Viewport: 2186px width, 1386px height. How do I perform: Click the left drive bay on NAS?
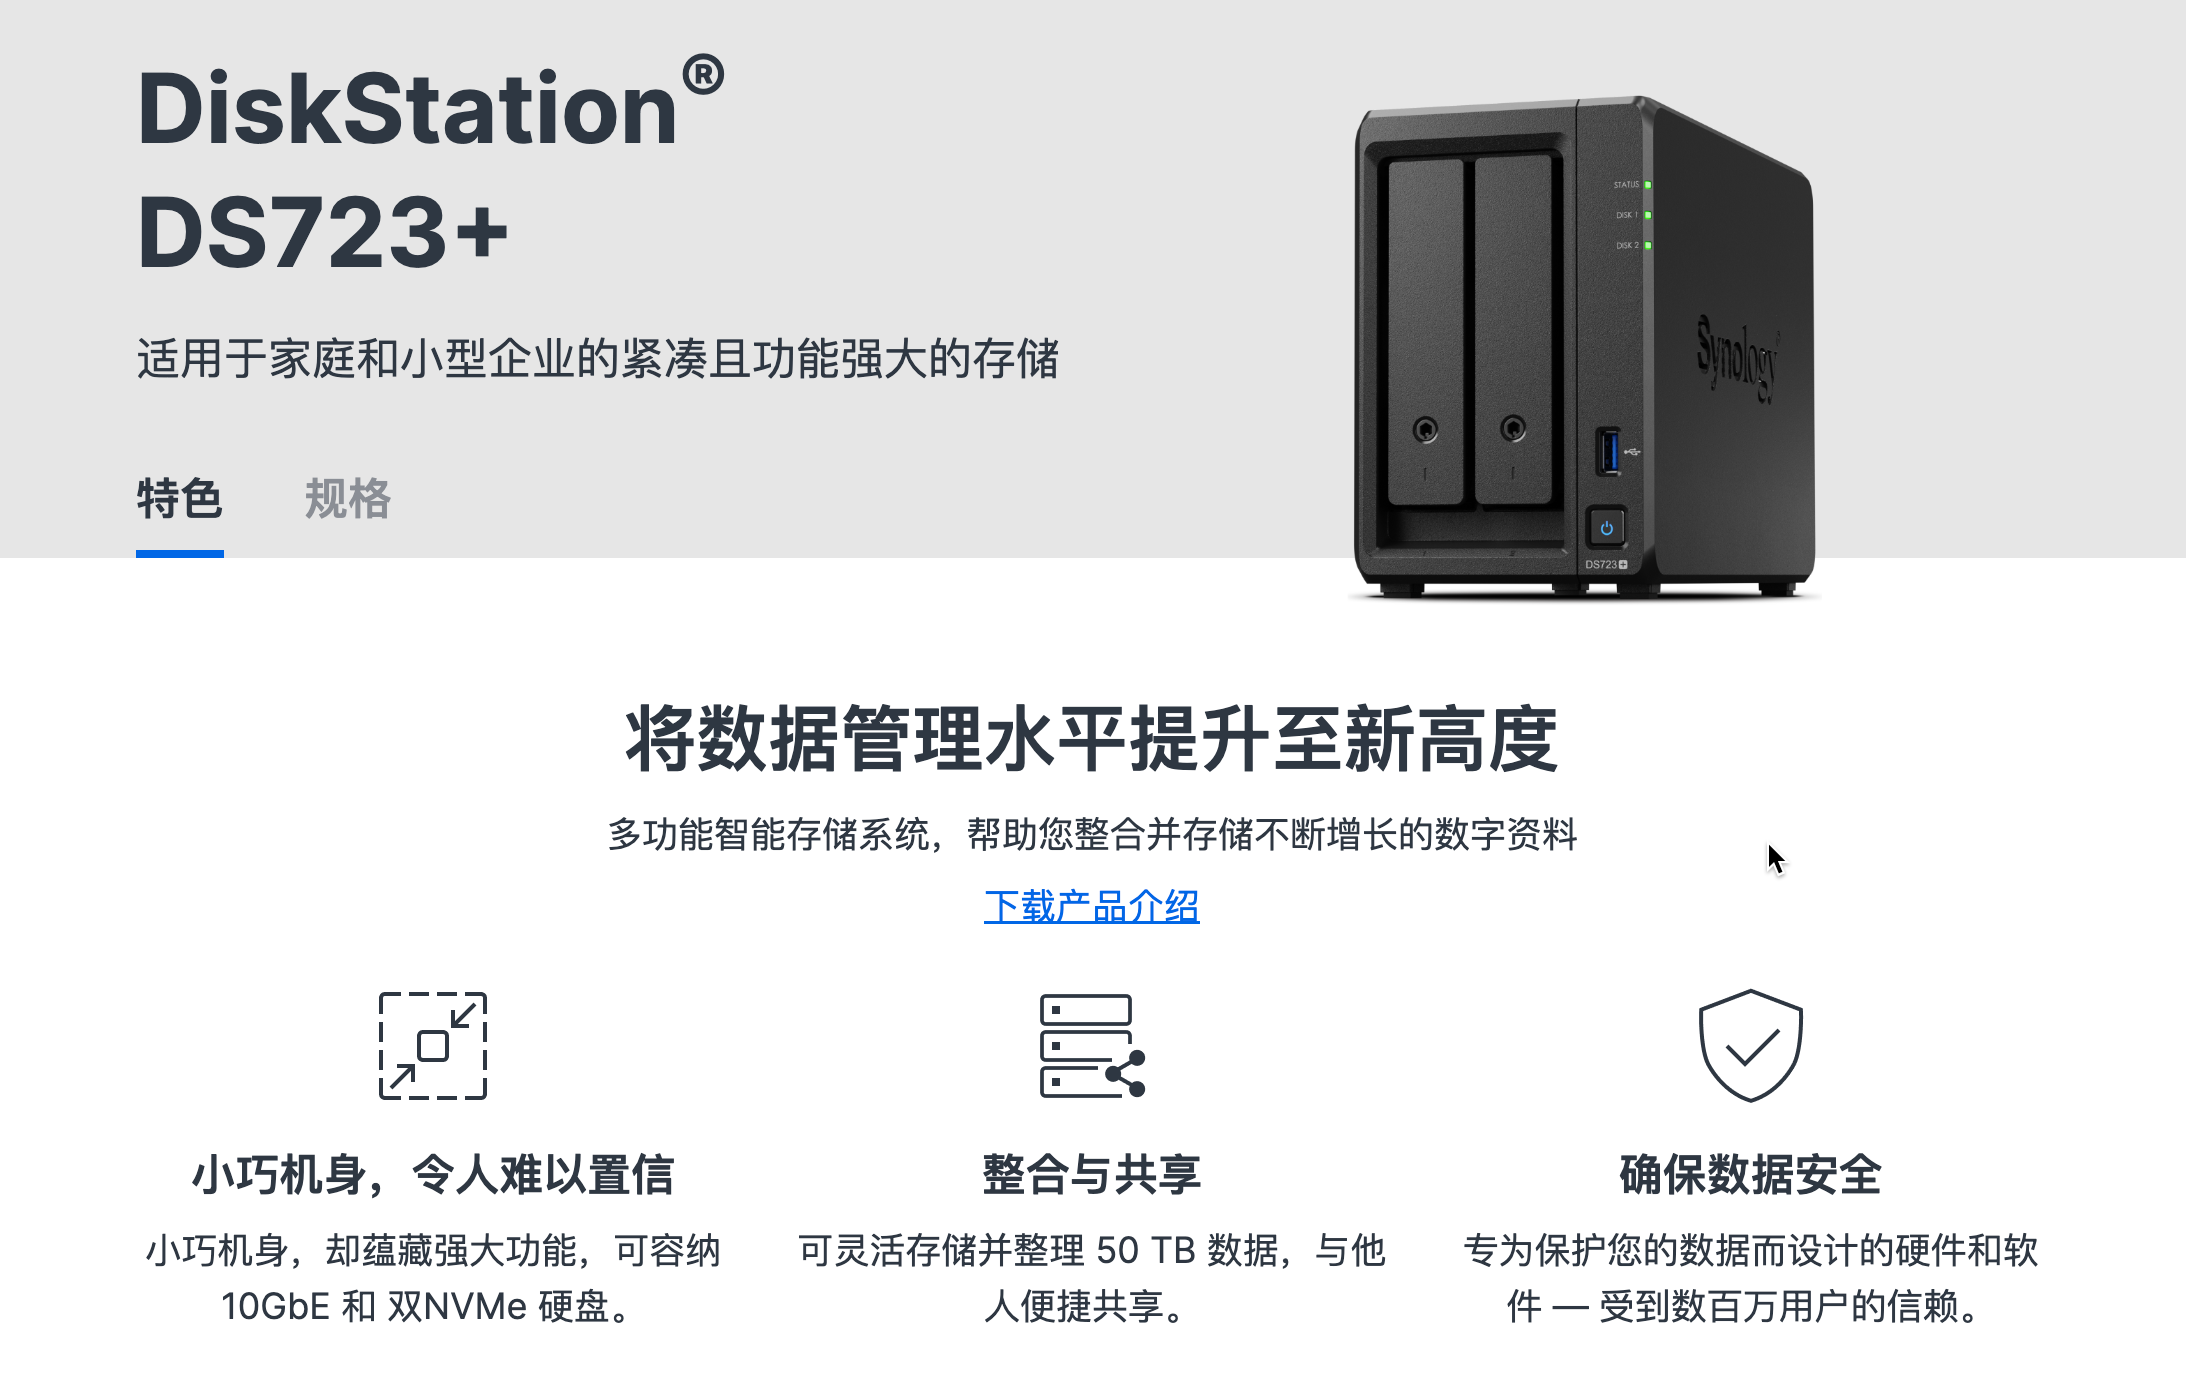tap(1426, 332)
